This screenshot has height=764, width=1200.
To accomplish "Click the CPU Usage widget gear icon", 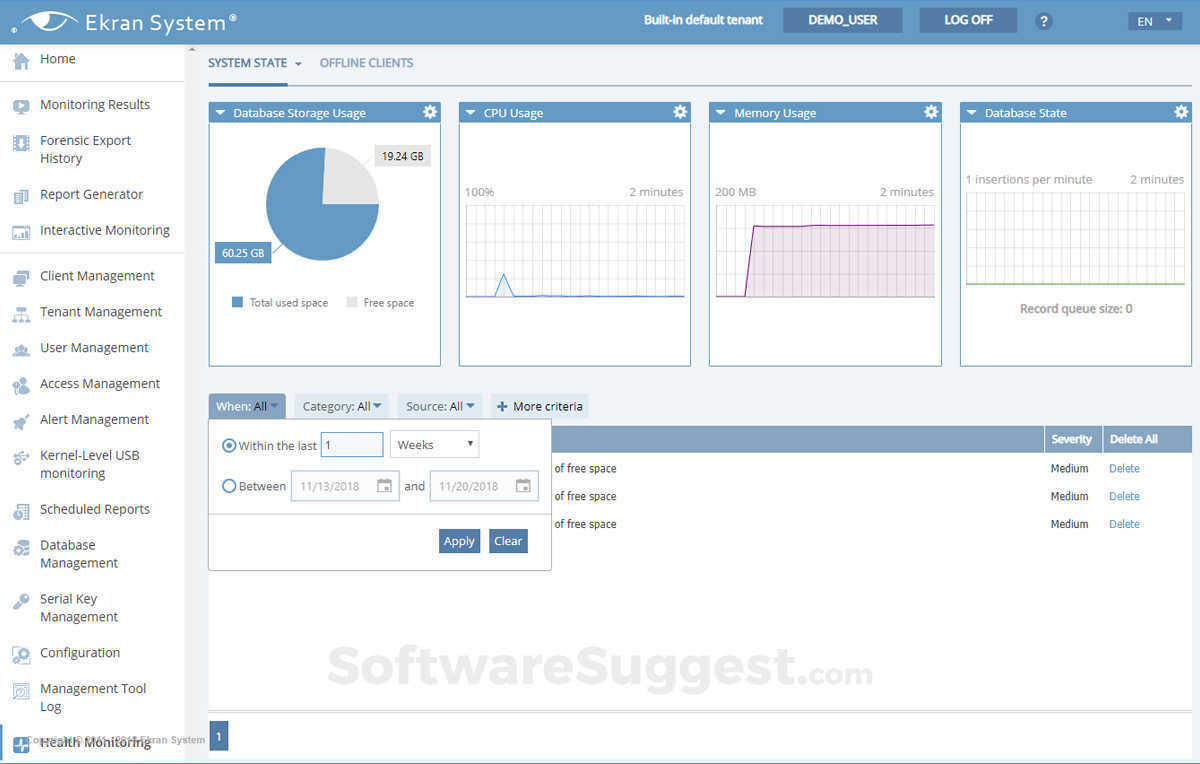I will pyautogui.click(x=680, y=112).
